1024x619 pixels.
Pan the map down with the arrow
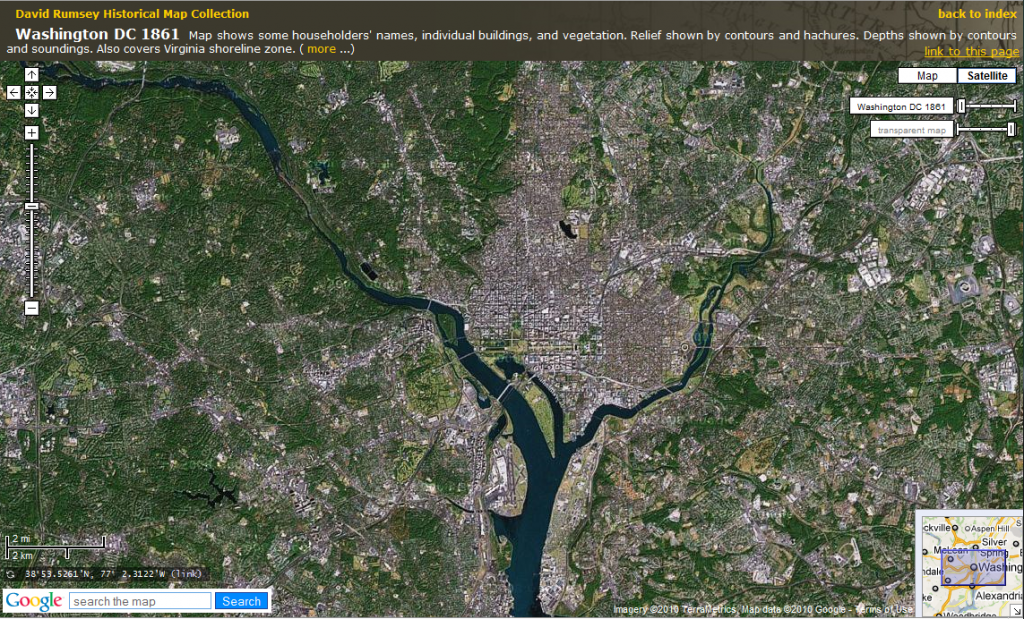(x=31, y=110)
